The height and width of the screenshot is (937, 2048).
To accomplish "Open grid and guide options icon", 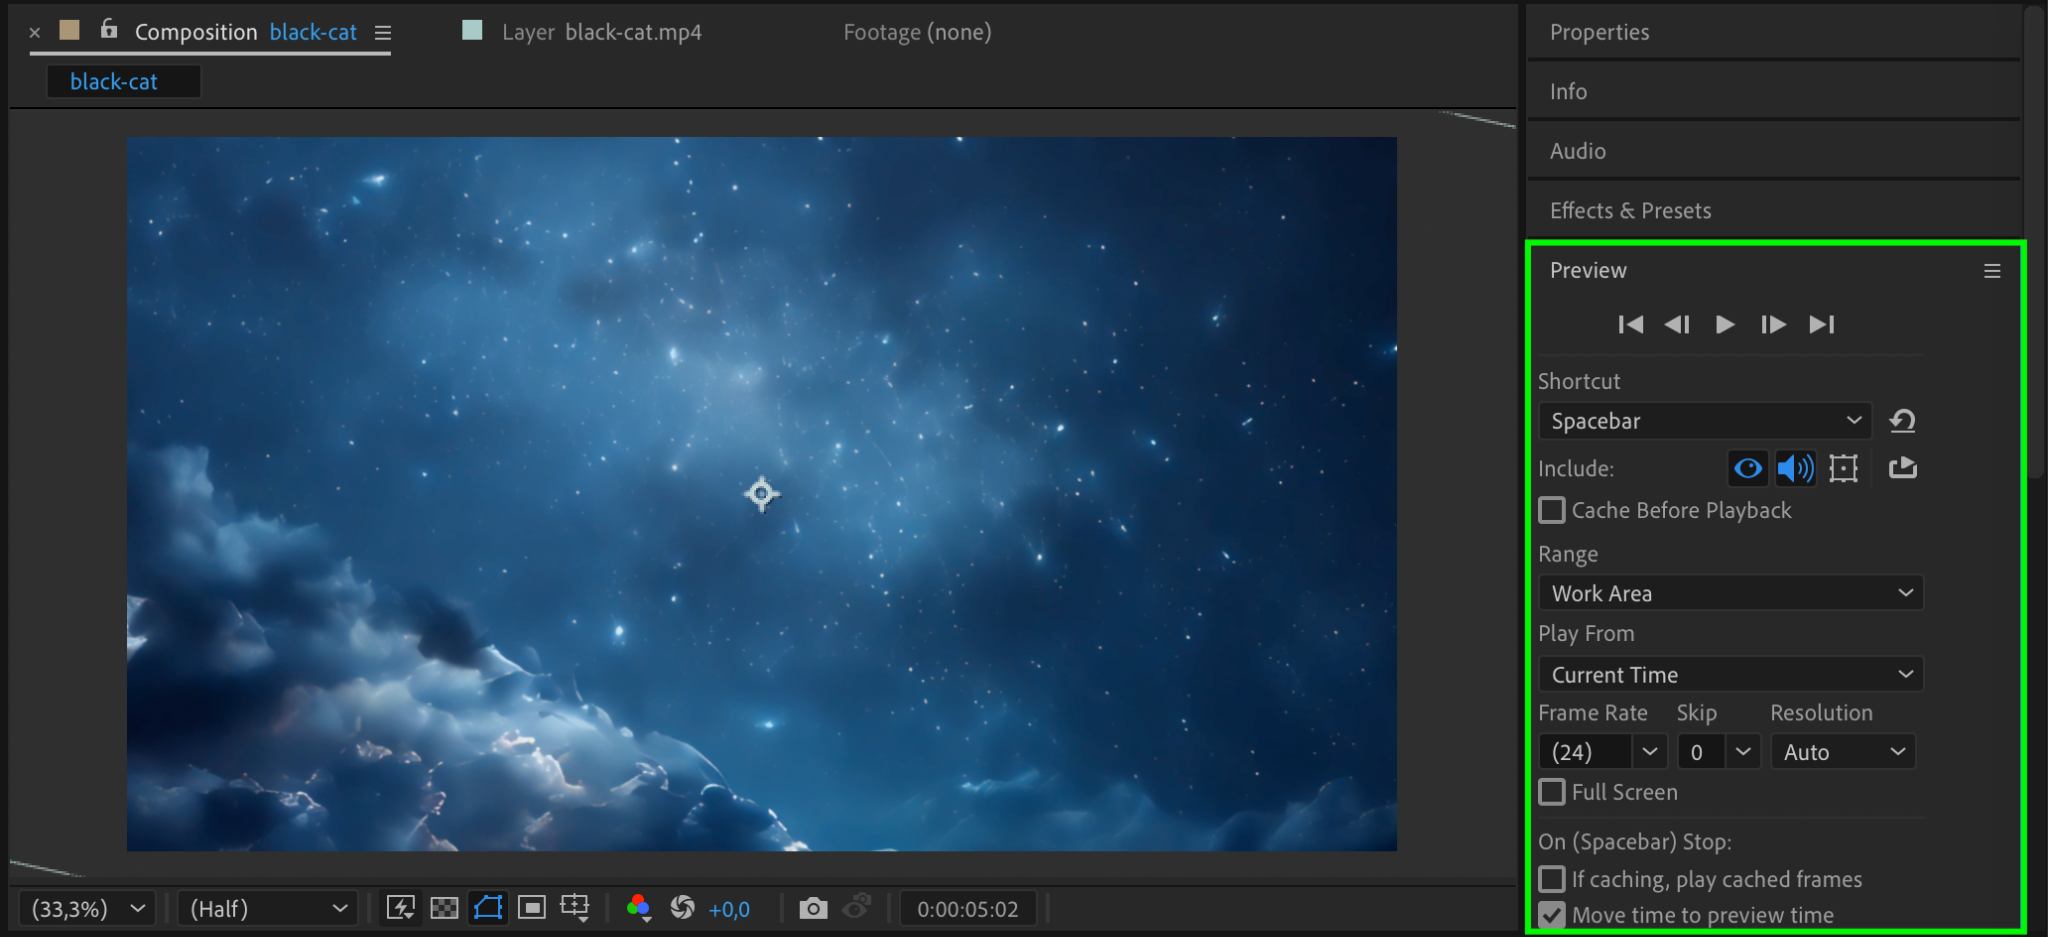I will point(575,908).
